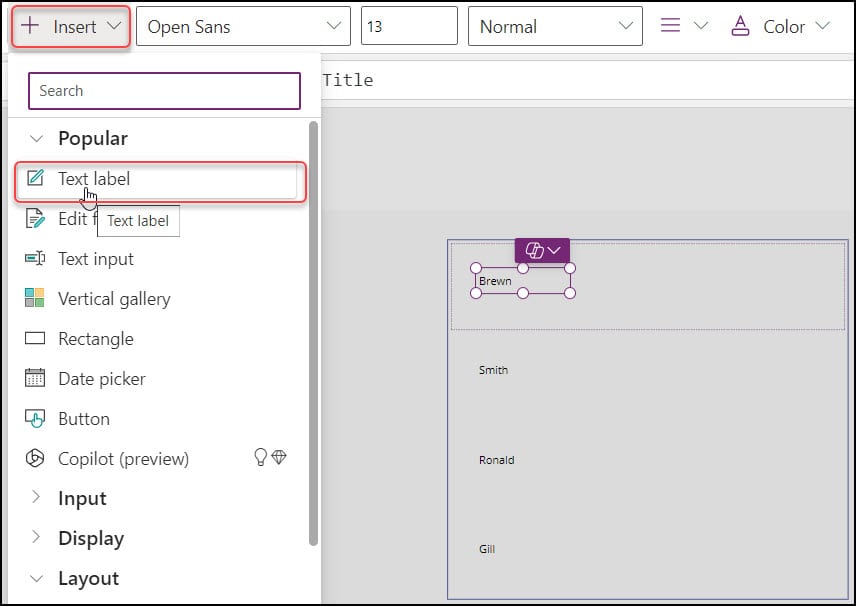
Task: Open the Insert menu button
Action: point(70,26)
